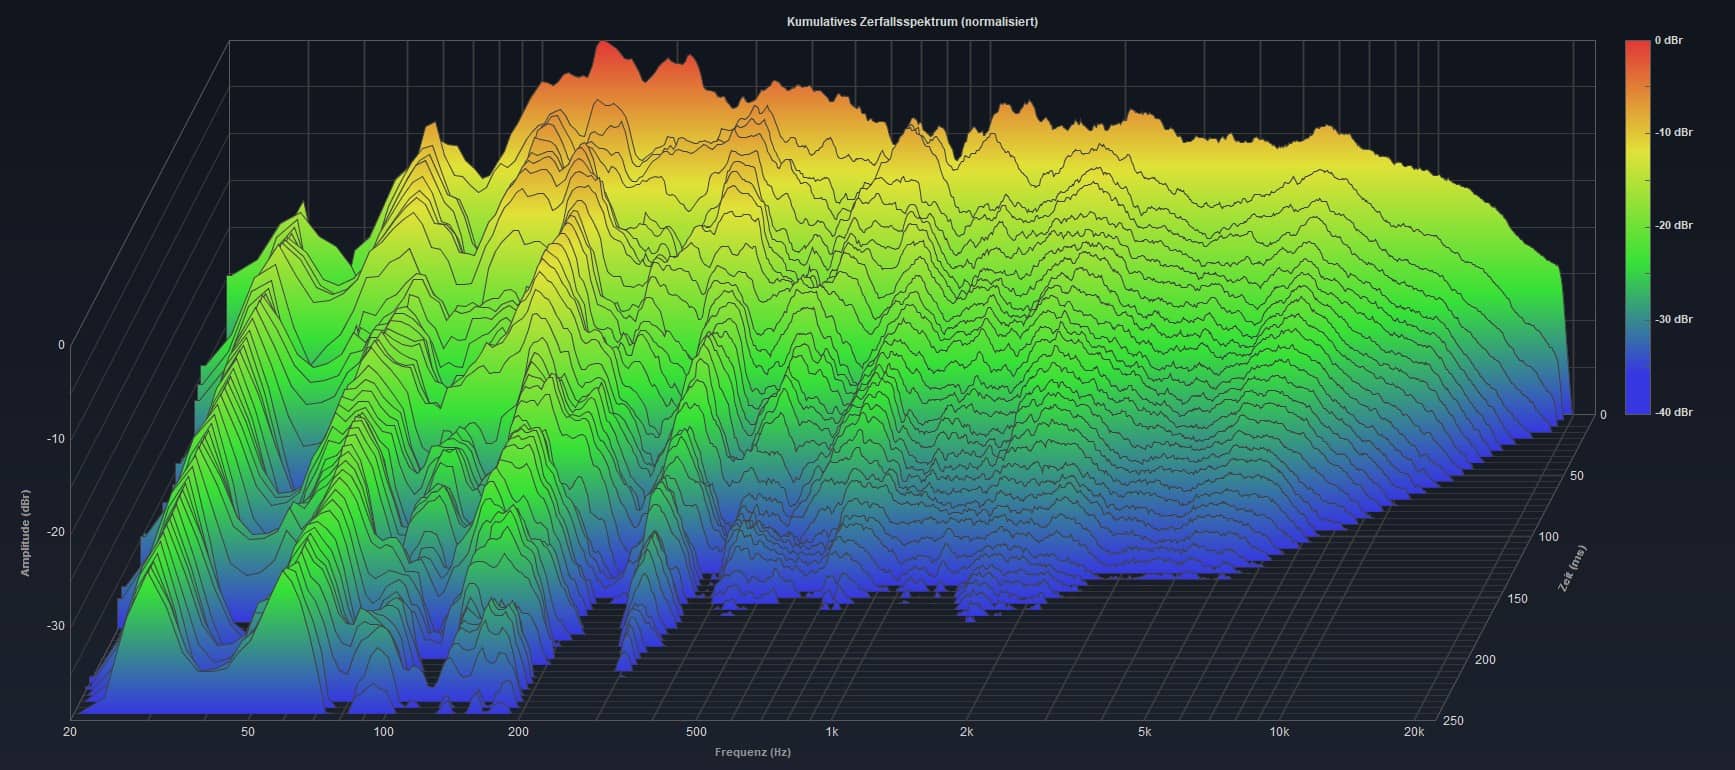Select the '-10 dBr' color bar label

(1673, 133)
